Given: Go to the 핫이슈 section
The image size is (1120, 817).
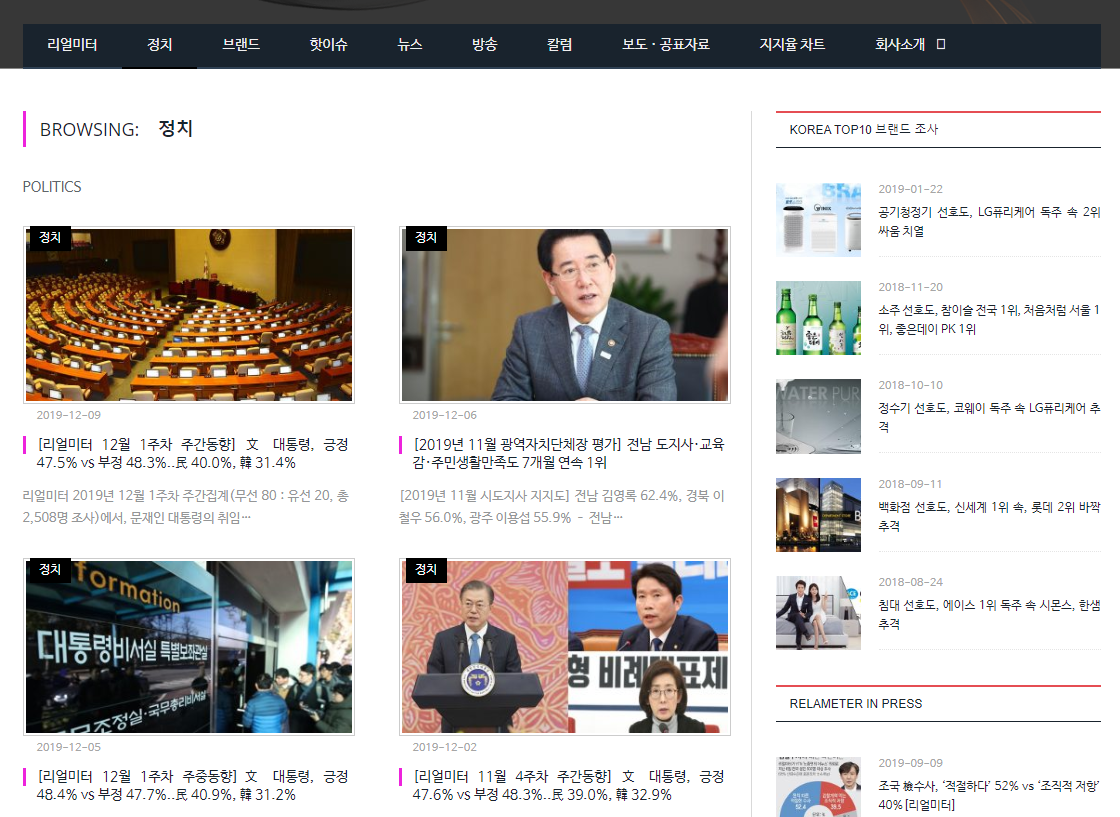Looking at the screenshot, I should pos(328,45).
